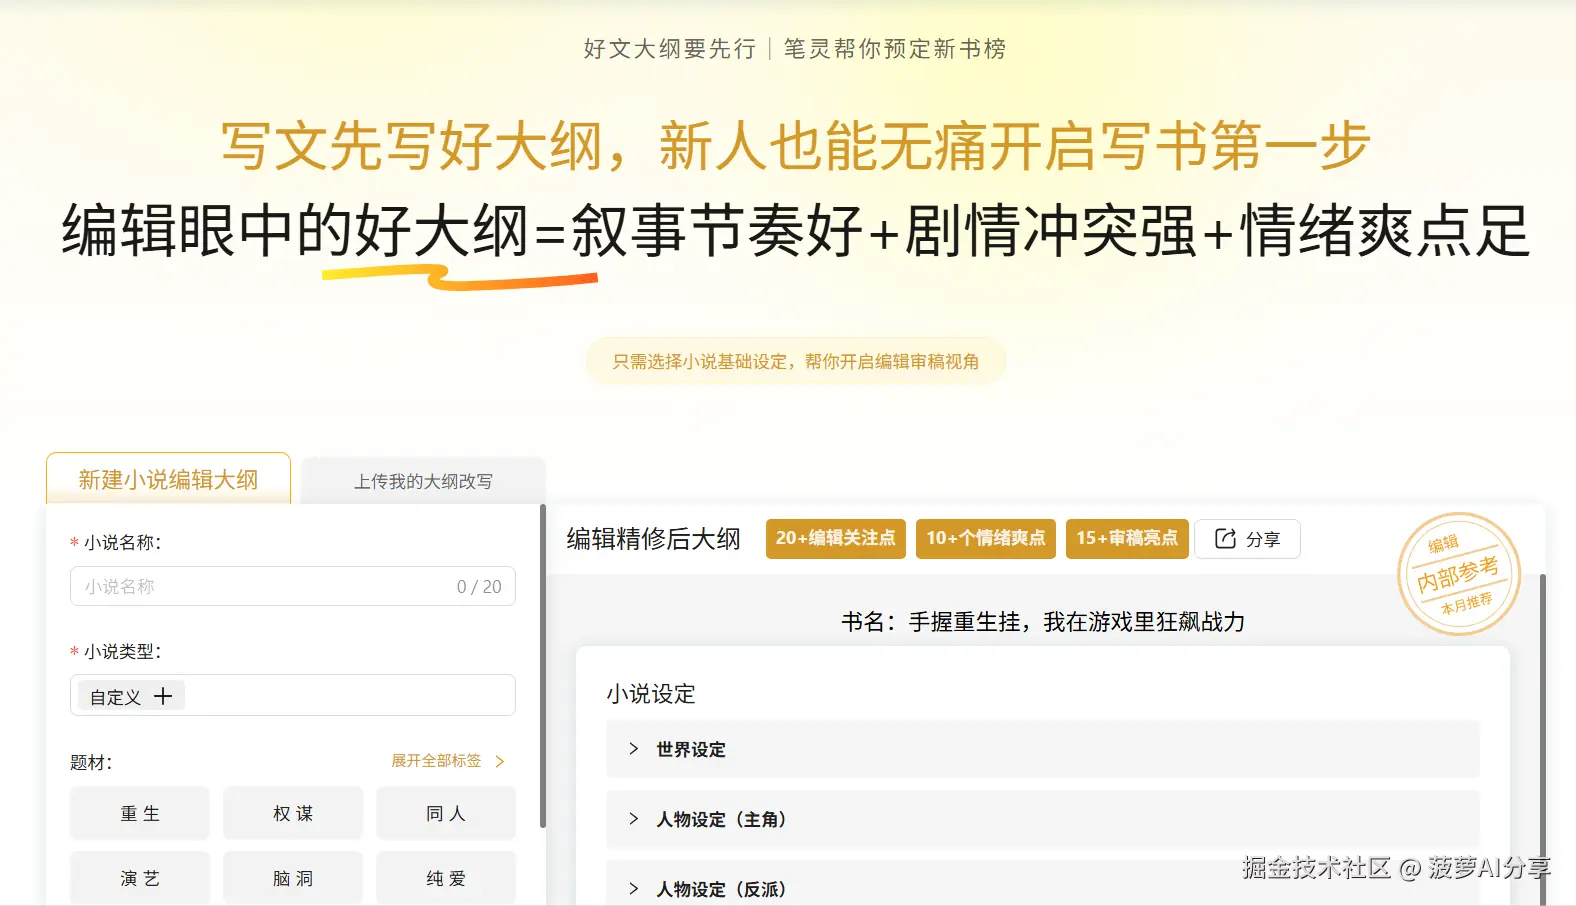This screenshot has height=906, width=1576.
Task: Click the 编辑精修后大纲 heading
Action: tap(653, 539)
